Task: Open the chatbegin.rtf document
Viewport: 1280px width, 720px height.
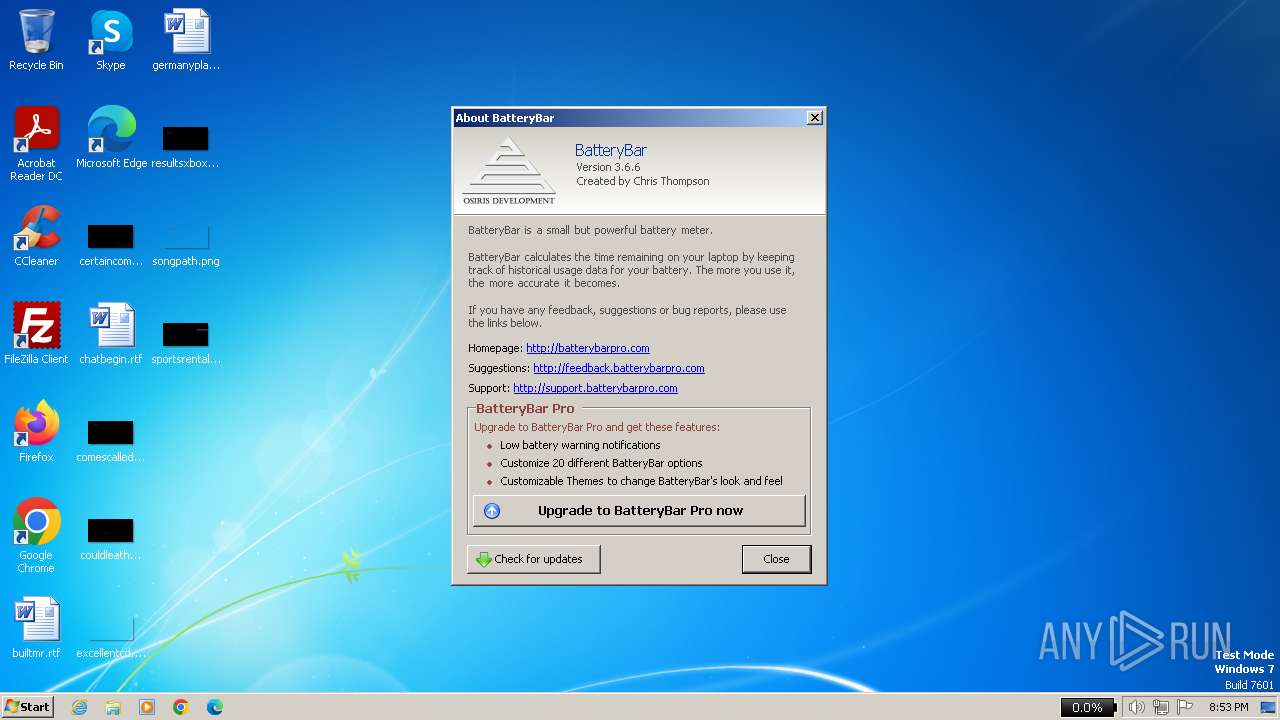Action: tap(111, 334)
